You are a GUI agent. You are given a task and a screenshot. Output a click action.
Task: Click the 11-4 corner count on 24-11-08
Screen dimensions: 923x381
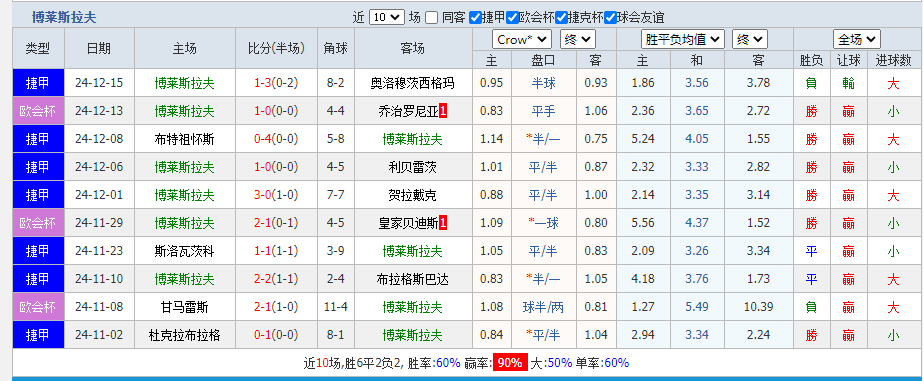336,307
